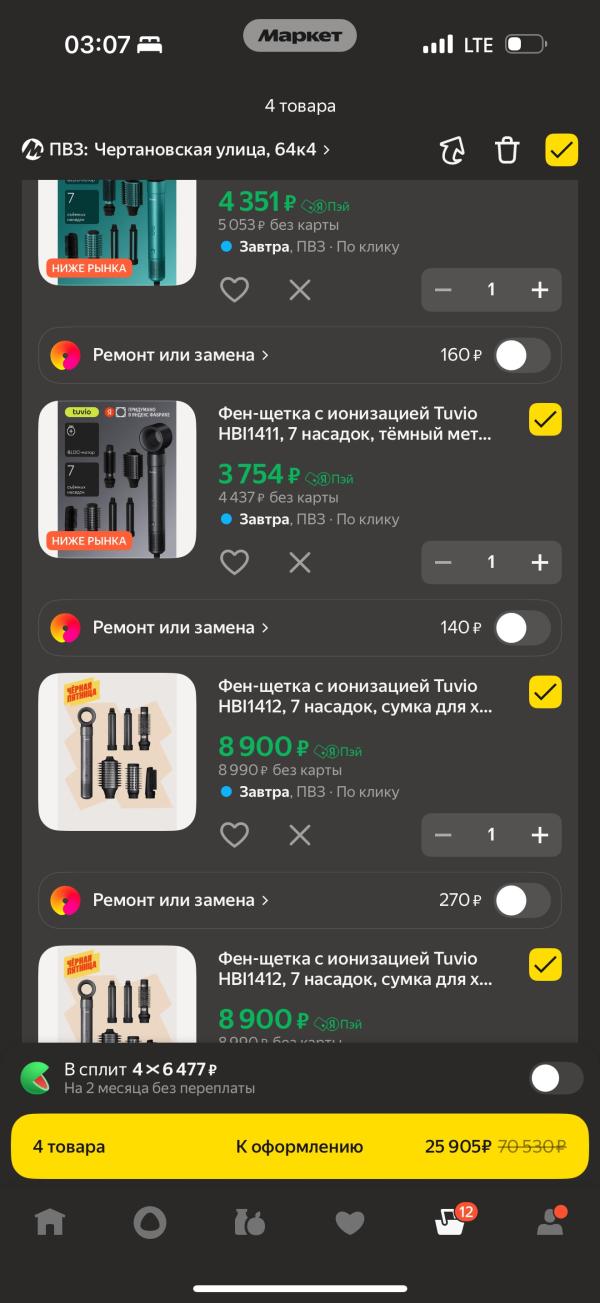Viewport: 600px width, 1303px height.
Task: Open first Tuvio HBI1412 product thumbnail
Action: [x=117, y=752]
